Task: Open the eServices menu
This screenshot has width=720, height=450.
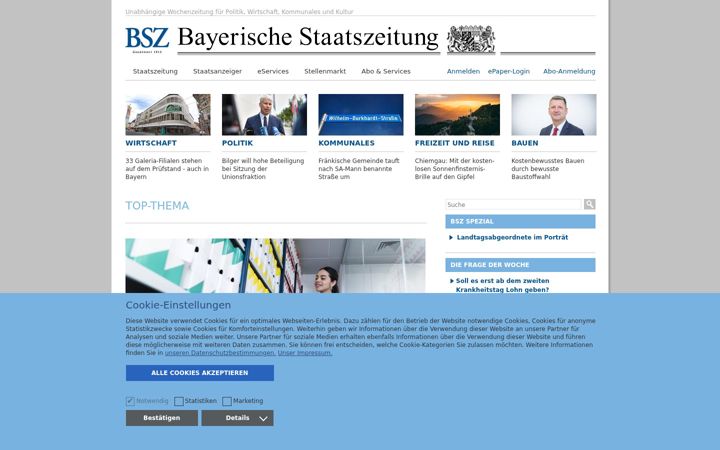Action: click(273, 71)
